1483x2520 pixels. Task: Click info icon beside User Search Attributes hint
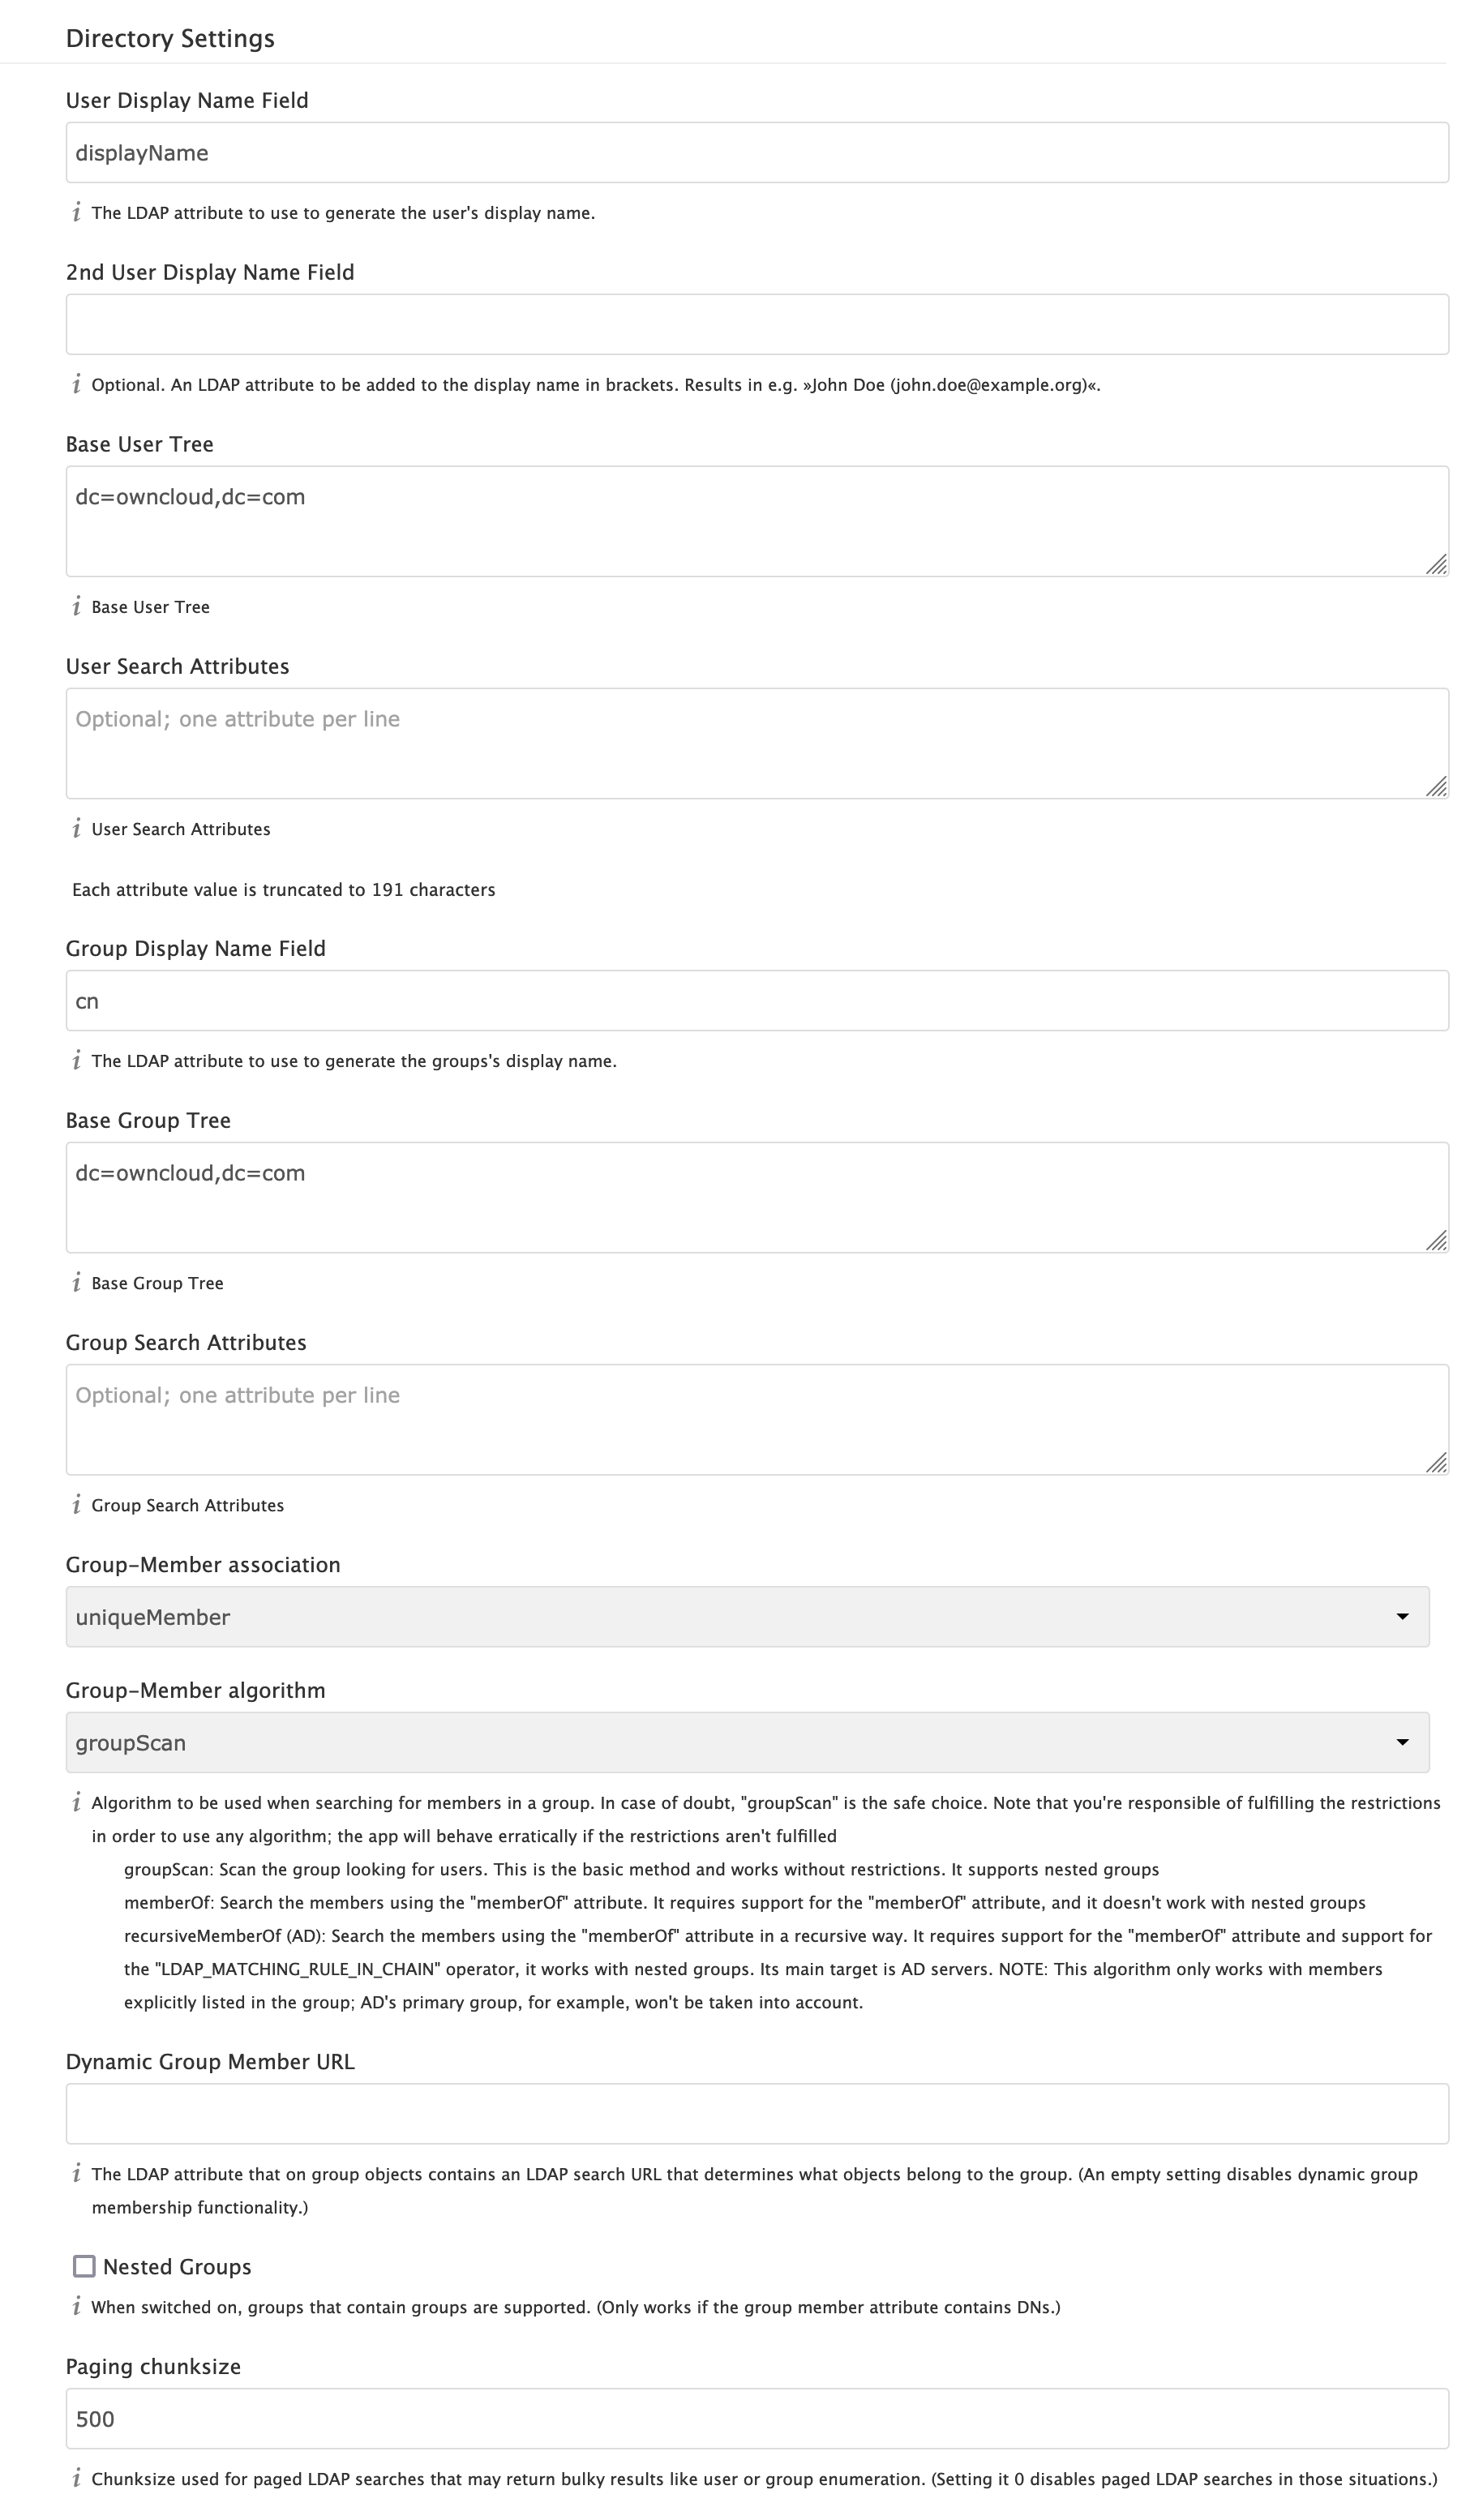(76, 828)
